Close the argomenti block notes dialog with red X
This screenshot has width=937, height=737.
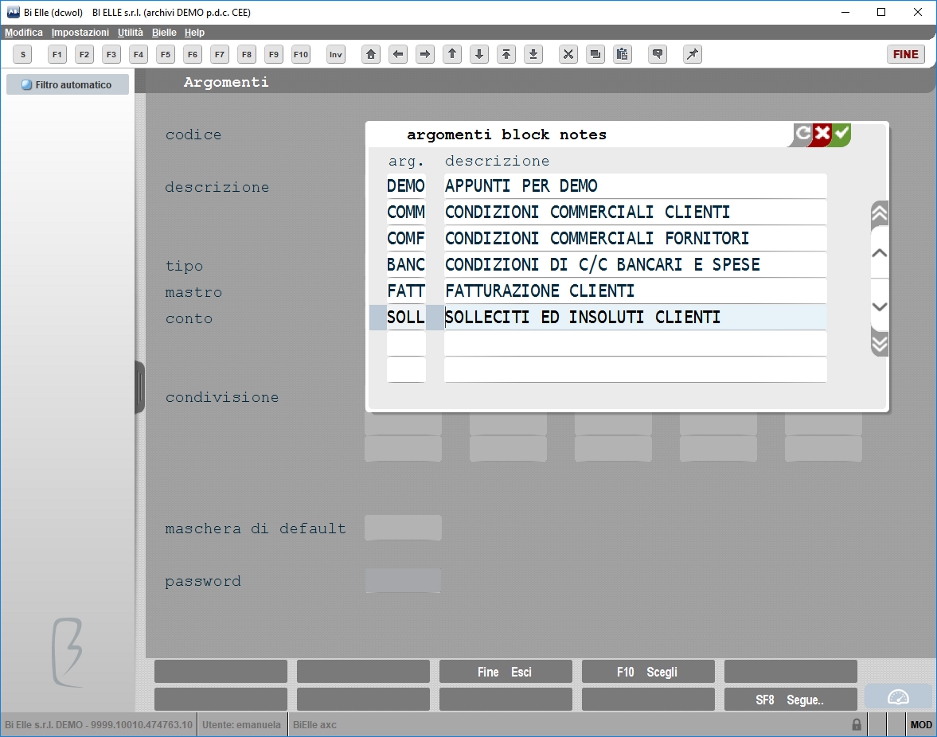(822, 133)
